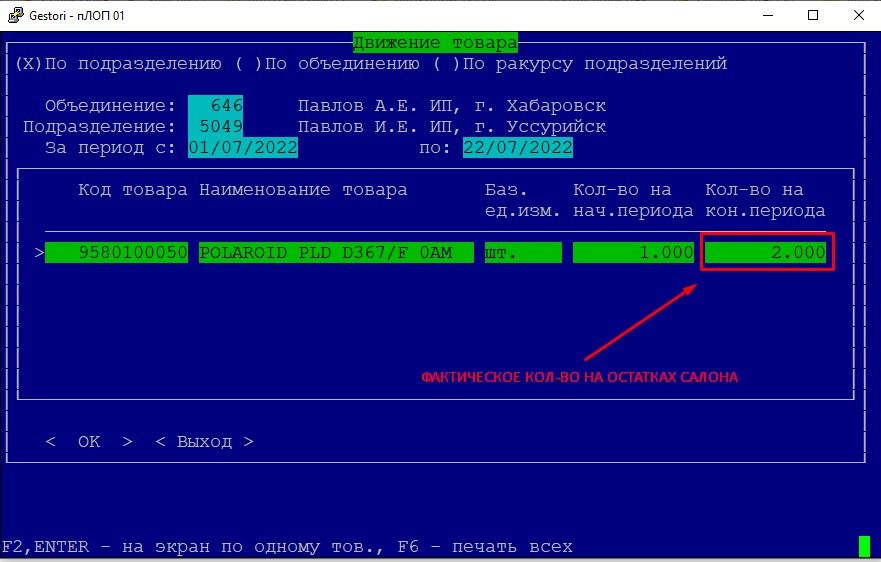This screenshot has width=881, height=562.
Task: Maximize the Gestori window
Action: click(812, 15)
